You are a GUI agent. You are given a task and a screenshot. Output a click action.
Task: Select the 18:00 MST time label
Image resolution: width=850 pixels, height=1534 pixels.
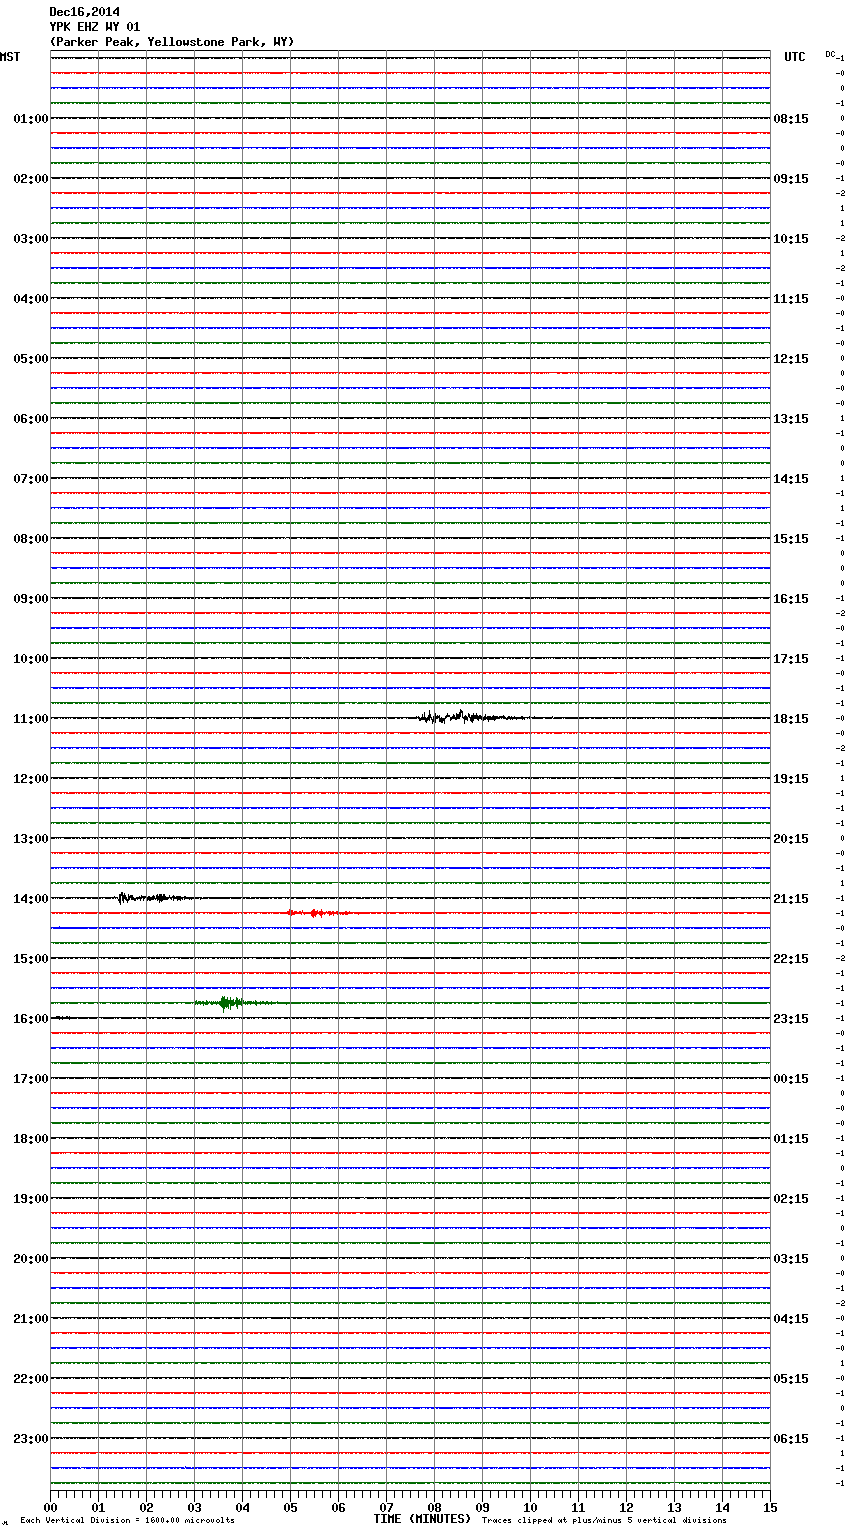coord(31,1139)
